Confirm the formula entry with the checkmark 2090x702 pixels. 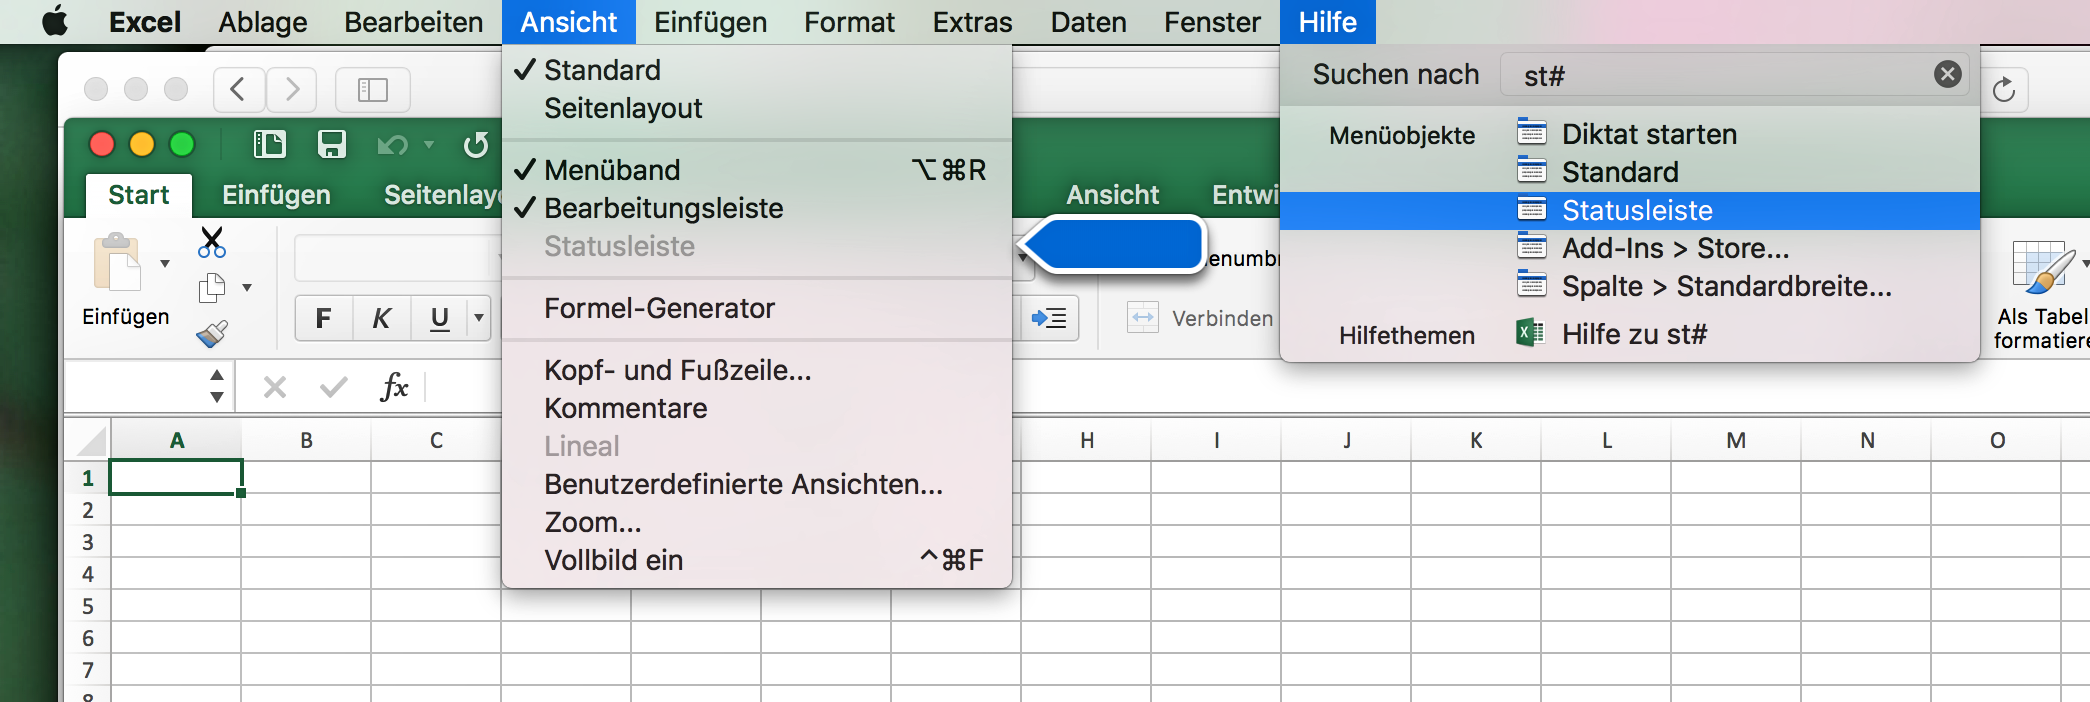pyautogui.click(x=334, y=387)
